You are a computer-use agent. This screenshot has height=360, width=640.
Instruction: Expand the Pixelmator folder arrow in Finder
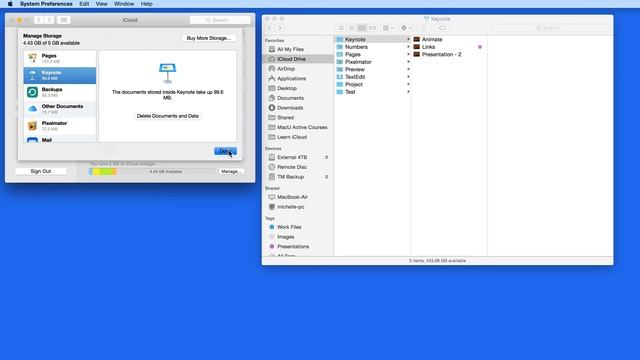(408, 62)
